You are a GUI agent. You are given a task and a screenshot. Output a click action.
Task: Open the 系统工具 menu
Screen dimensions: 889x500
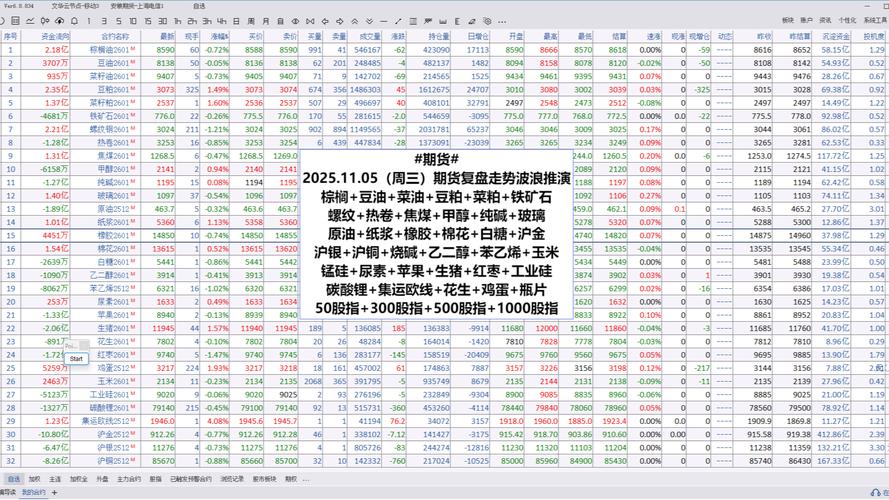[x=875, y=20]
